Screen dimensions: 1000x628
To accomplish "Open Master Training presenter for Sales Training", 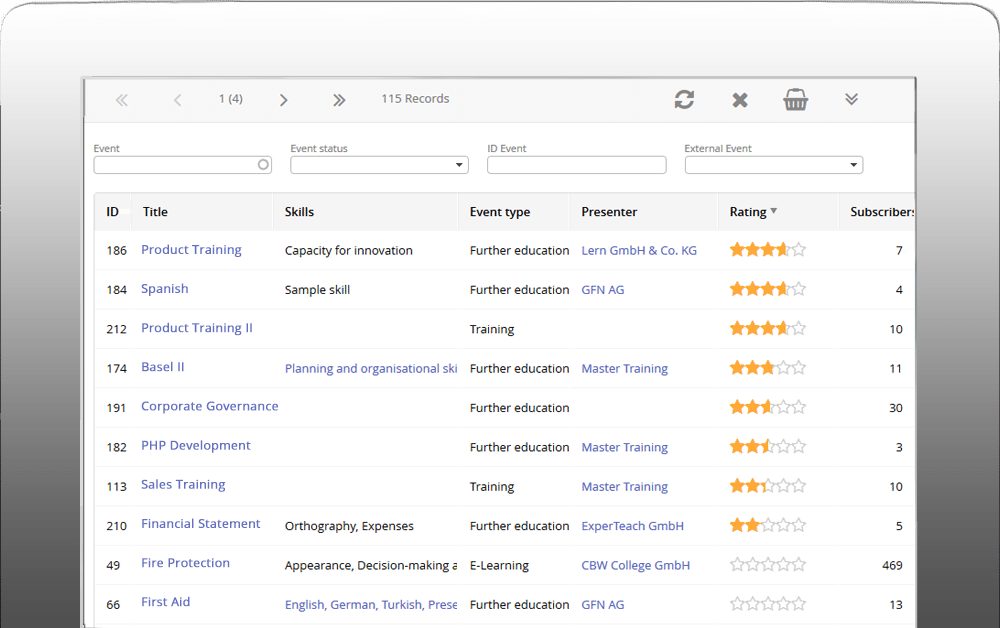I will pyautogui.click(x=624, y=487).
